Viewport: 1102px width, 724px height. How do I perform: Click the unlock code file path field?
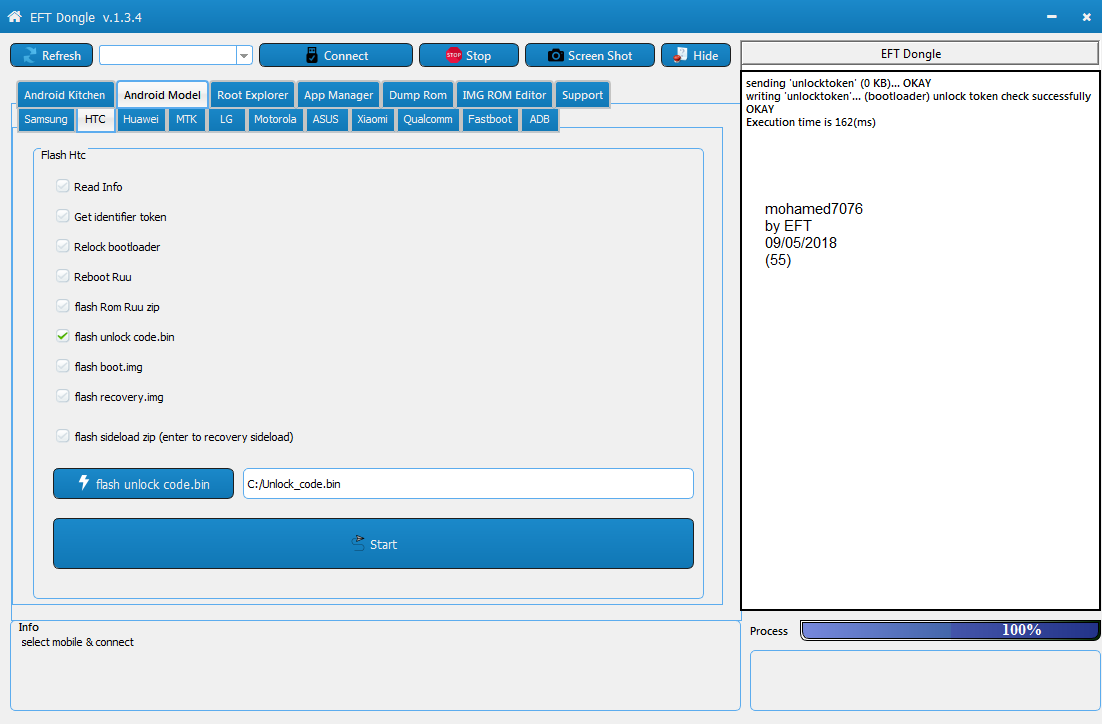coord(468,484)
